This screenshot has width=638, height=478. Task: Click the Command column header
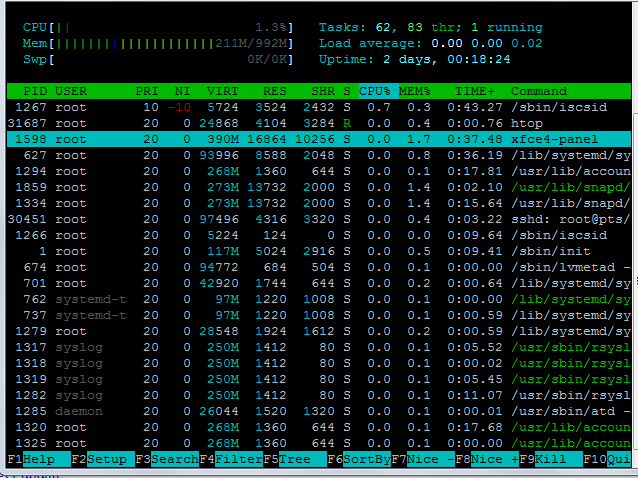540,91
